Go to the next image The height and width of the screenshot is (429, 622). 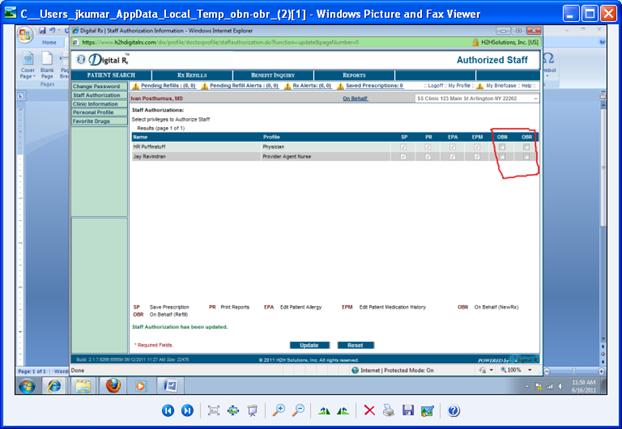tap(187, 410)
